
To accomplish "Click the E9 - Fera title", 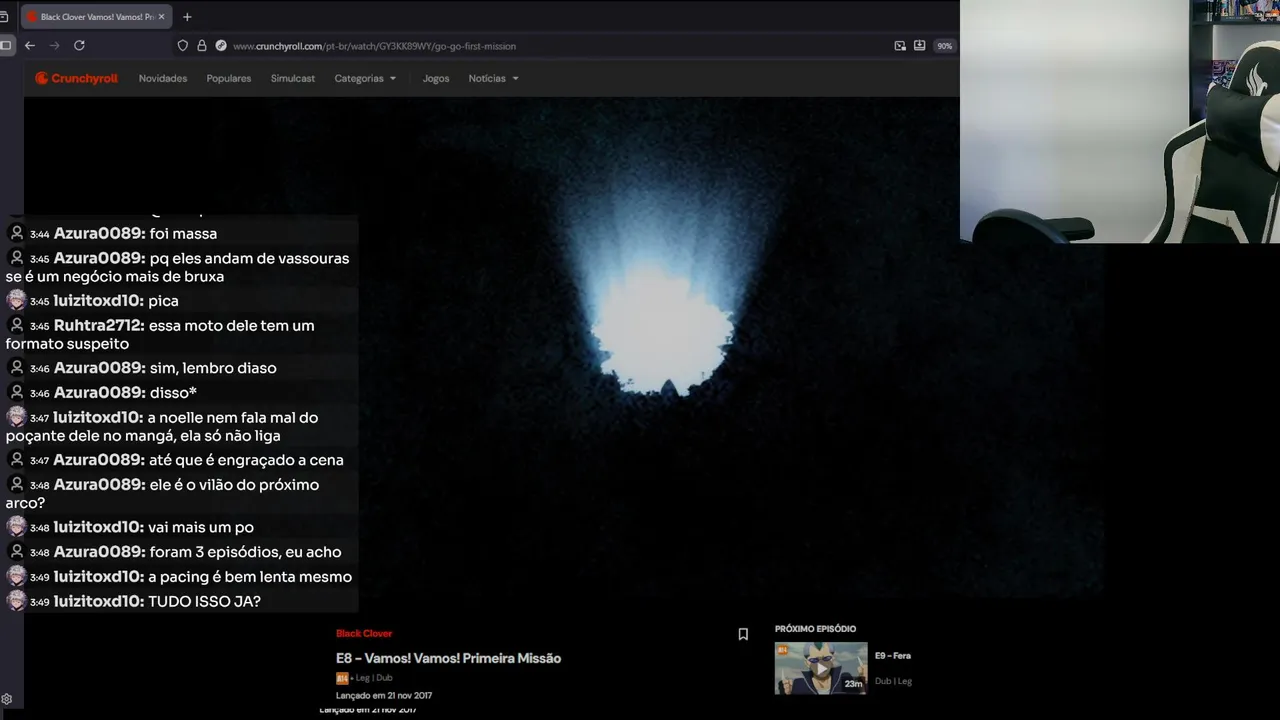I will (x=893, y=656).
